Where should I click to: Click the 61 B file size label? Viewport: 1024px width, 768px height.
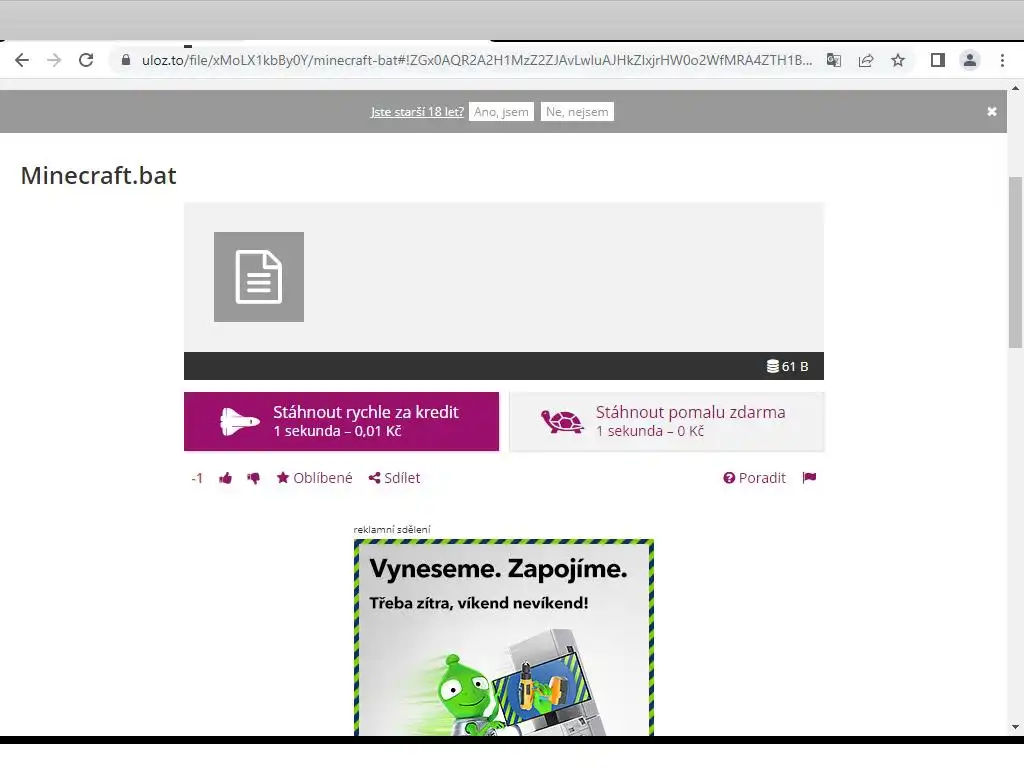(795, 366)
